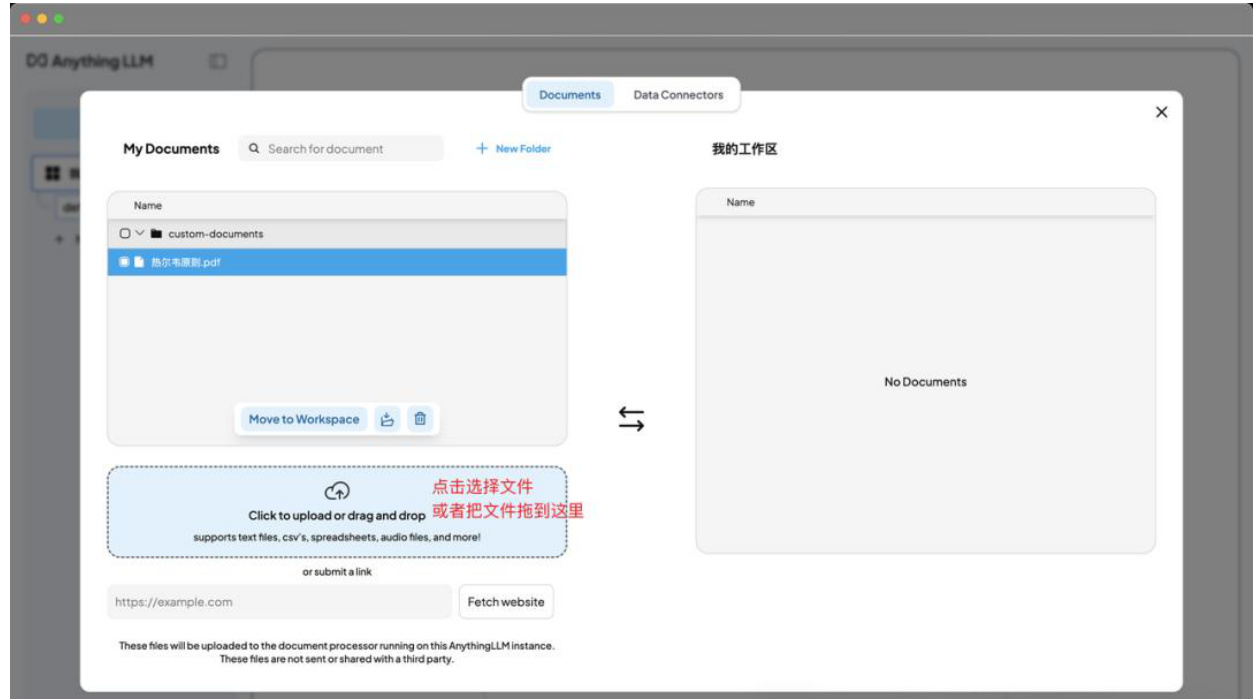Focus the https://example.com link field
This screenshot has width=1257, height=699.
(280, 602)
